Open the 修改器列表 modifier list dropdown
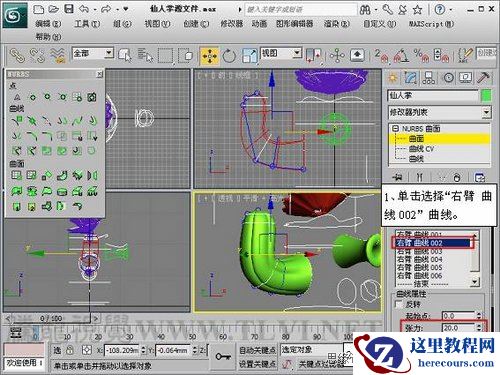500x375 pixels. 486,112
